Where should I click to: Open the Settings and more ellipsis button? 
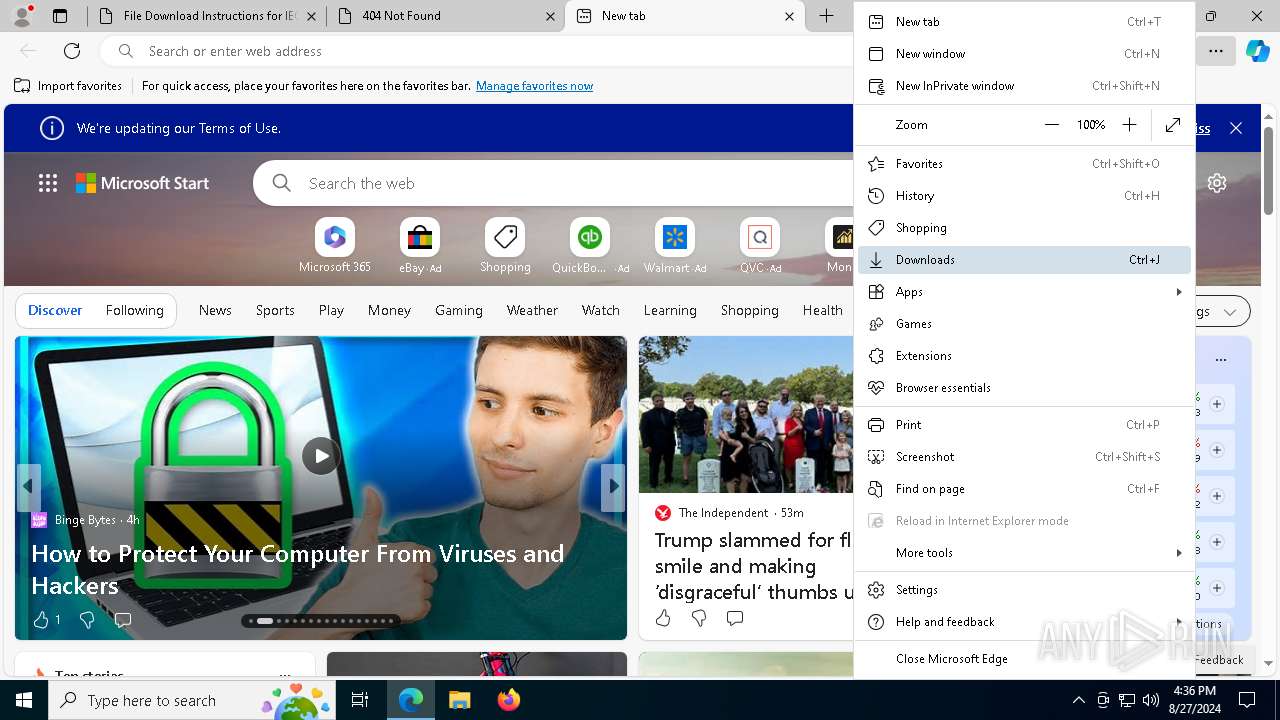[1215, 51]
